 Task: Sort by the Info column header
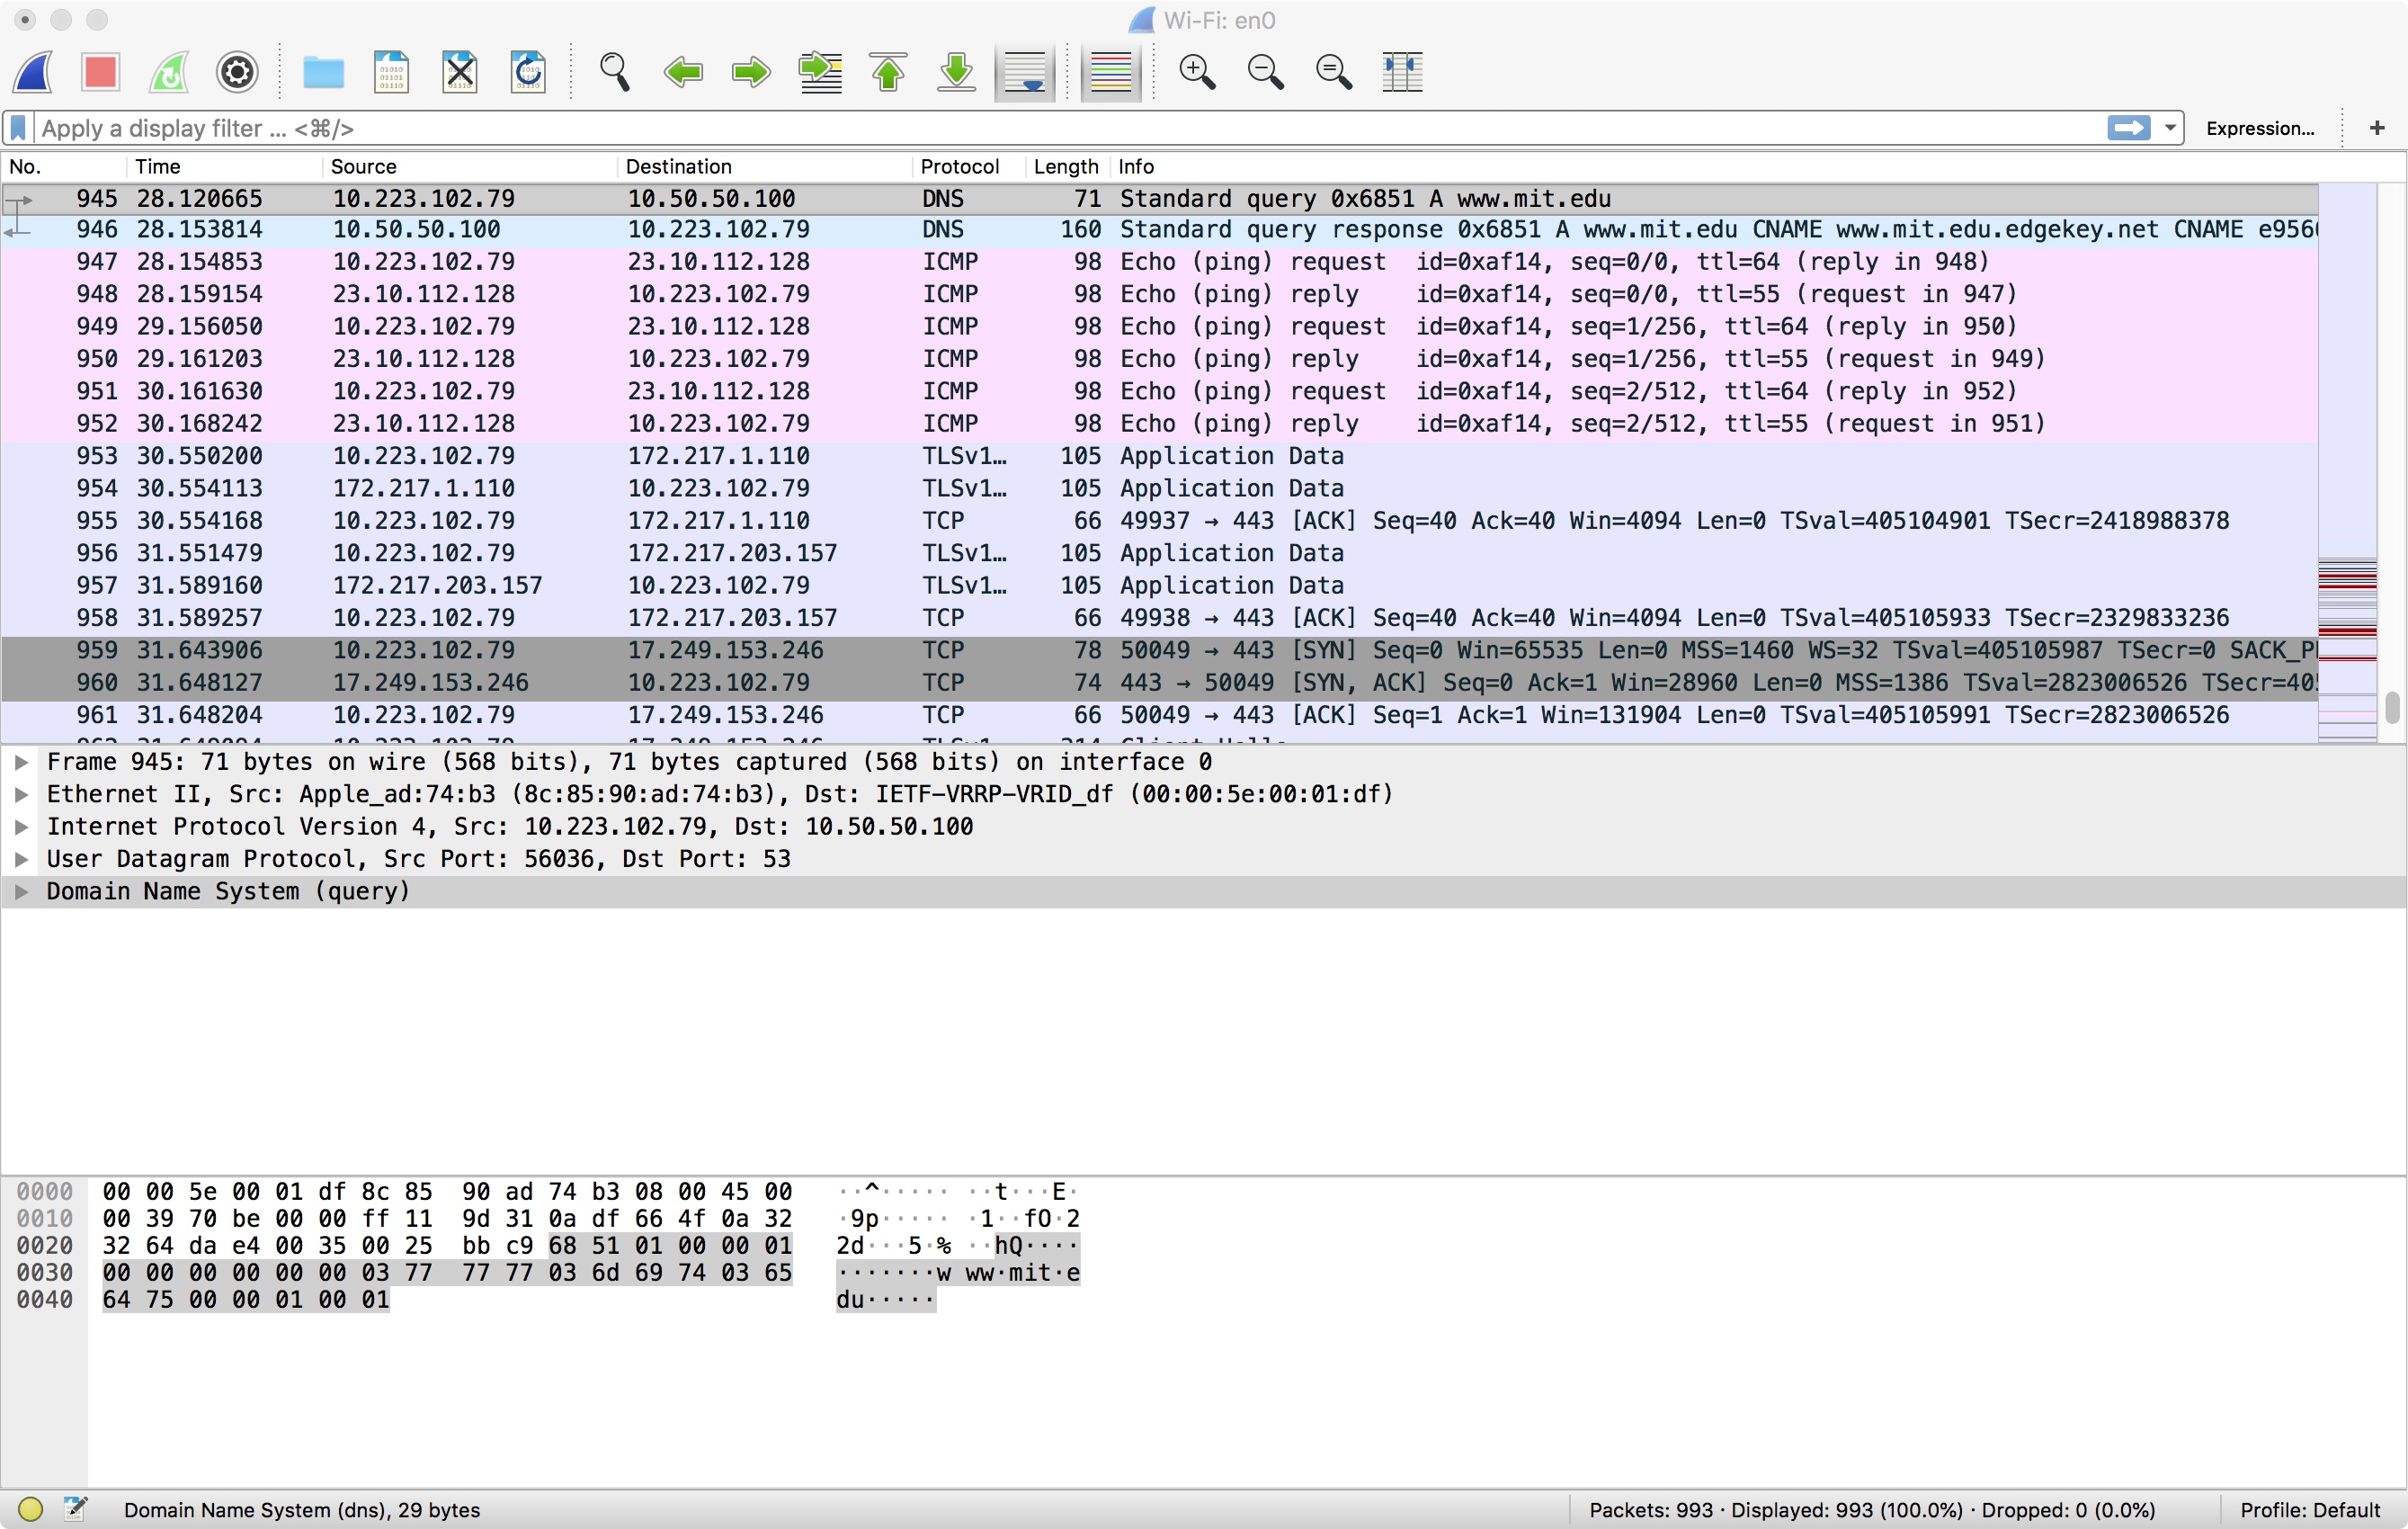coord(1713,166)
